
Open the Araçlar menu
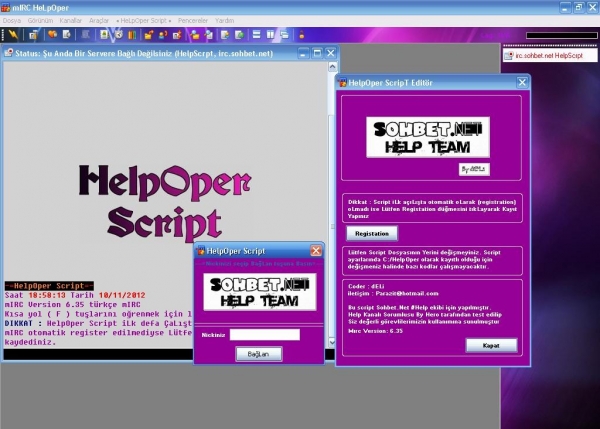[99, 21]
